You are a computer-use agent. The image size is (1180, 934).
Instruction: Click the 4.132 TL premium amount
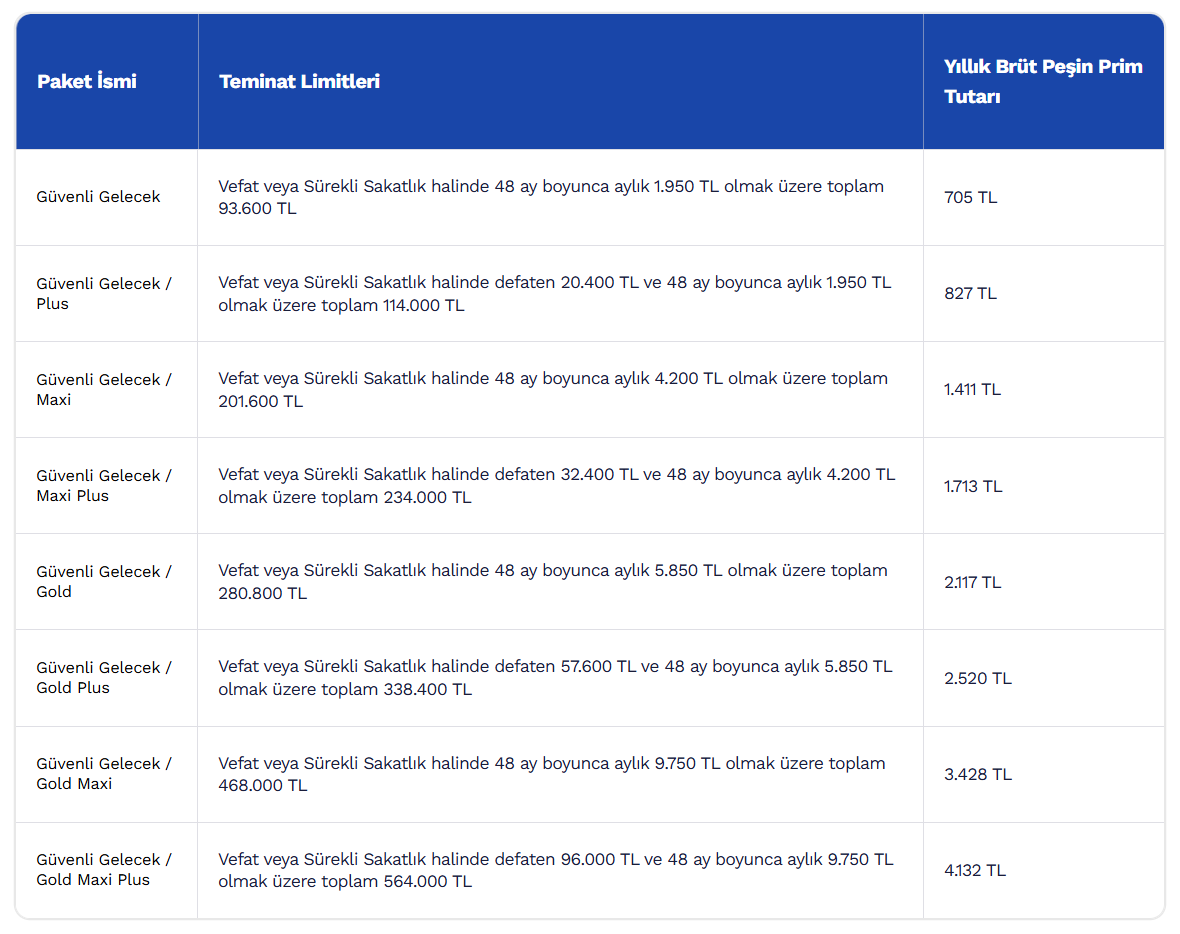974,871
